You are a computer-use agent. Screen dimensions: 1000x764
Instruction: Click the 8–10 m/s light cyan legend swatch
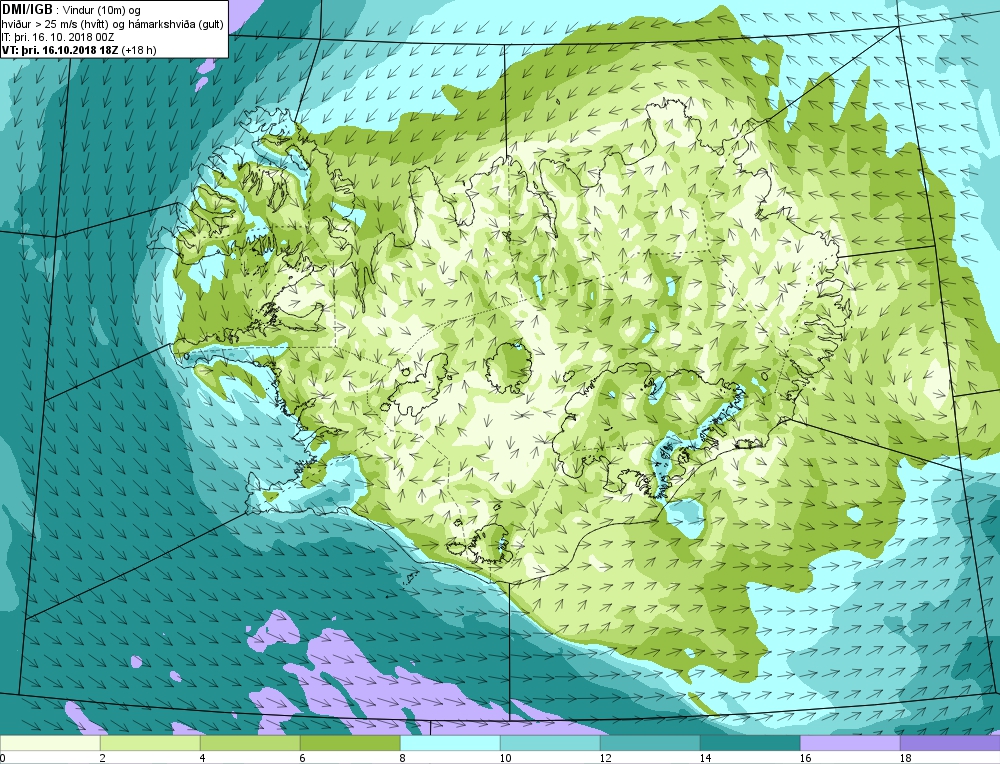click(450, 743)
